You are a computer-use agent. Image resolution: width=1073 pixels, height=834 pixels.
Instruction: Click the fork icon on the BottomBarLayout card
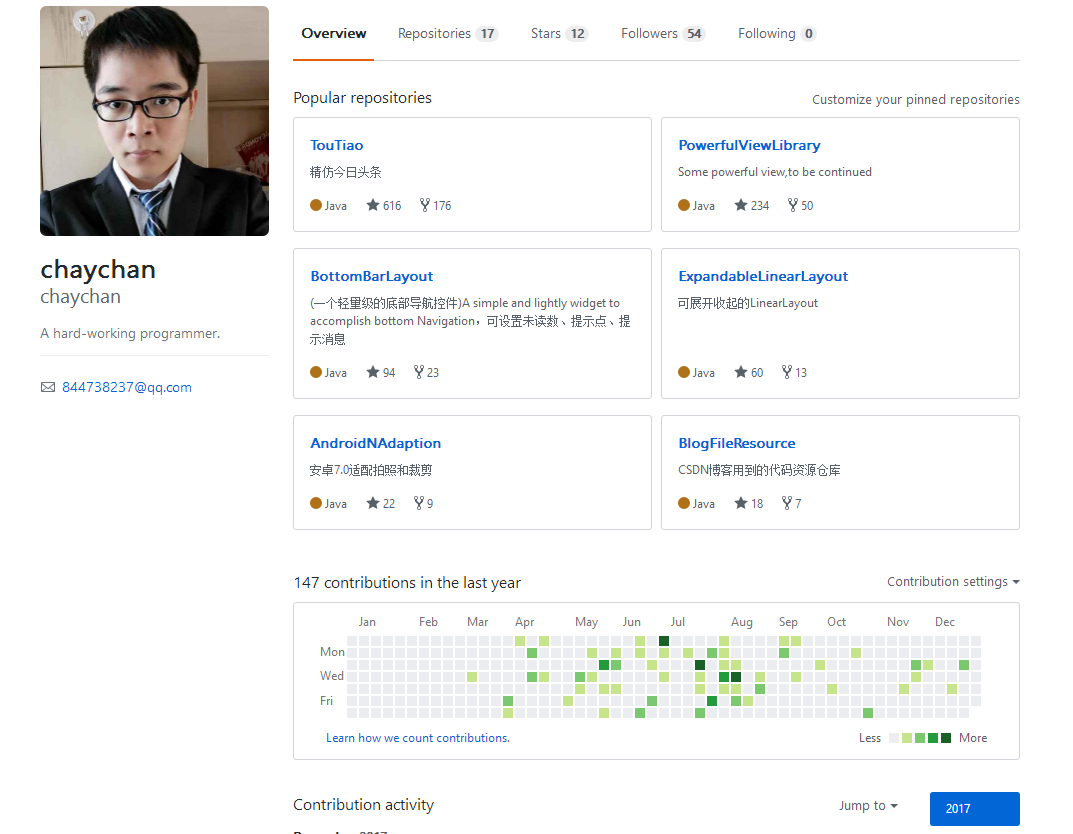[x=419, y=372]
